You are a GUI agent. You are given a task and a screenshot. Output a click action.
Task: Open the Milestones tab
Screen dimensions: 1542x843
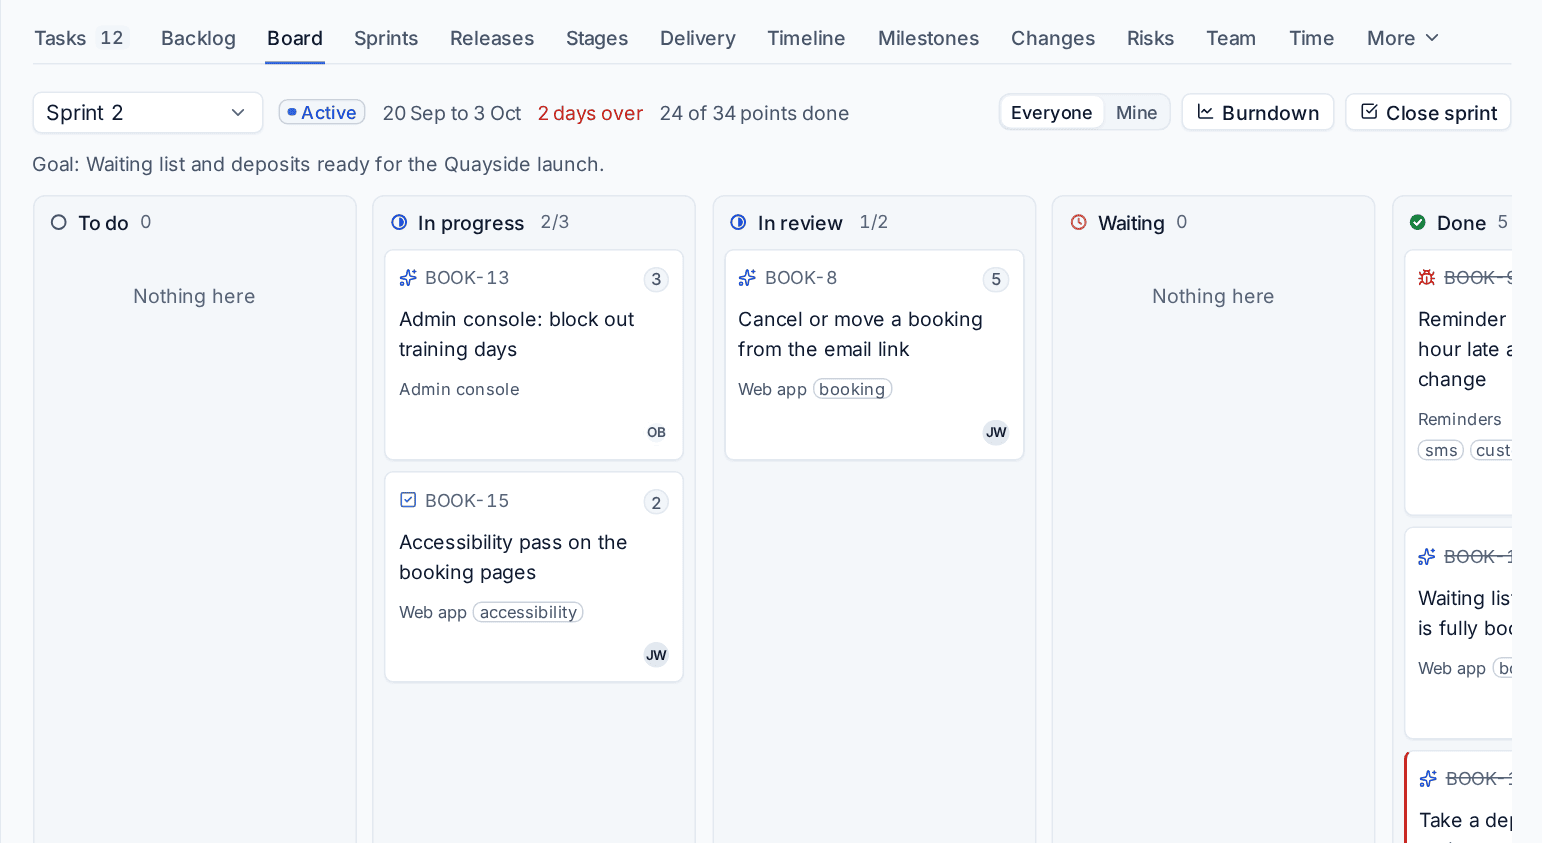pyautogui.click(x=928, y=38)
